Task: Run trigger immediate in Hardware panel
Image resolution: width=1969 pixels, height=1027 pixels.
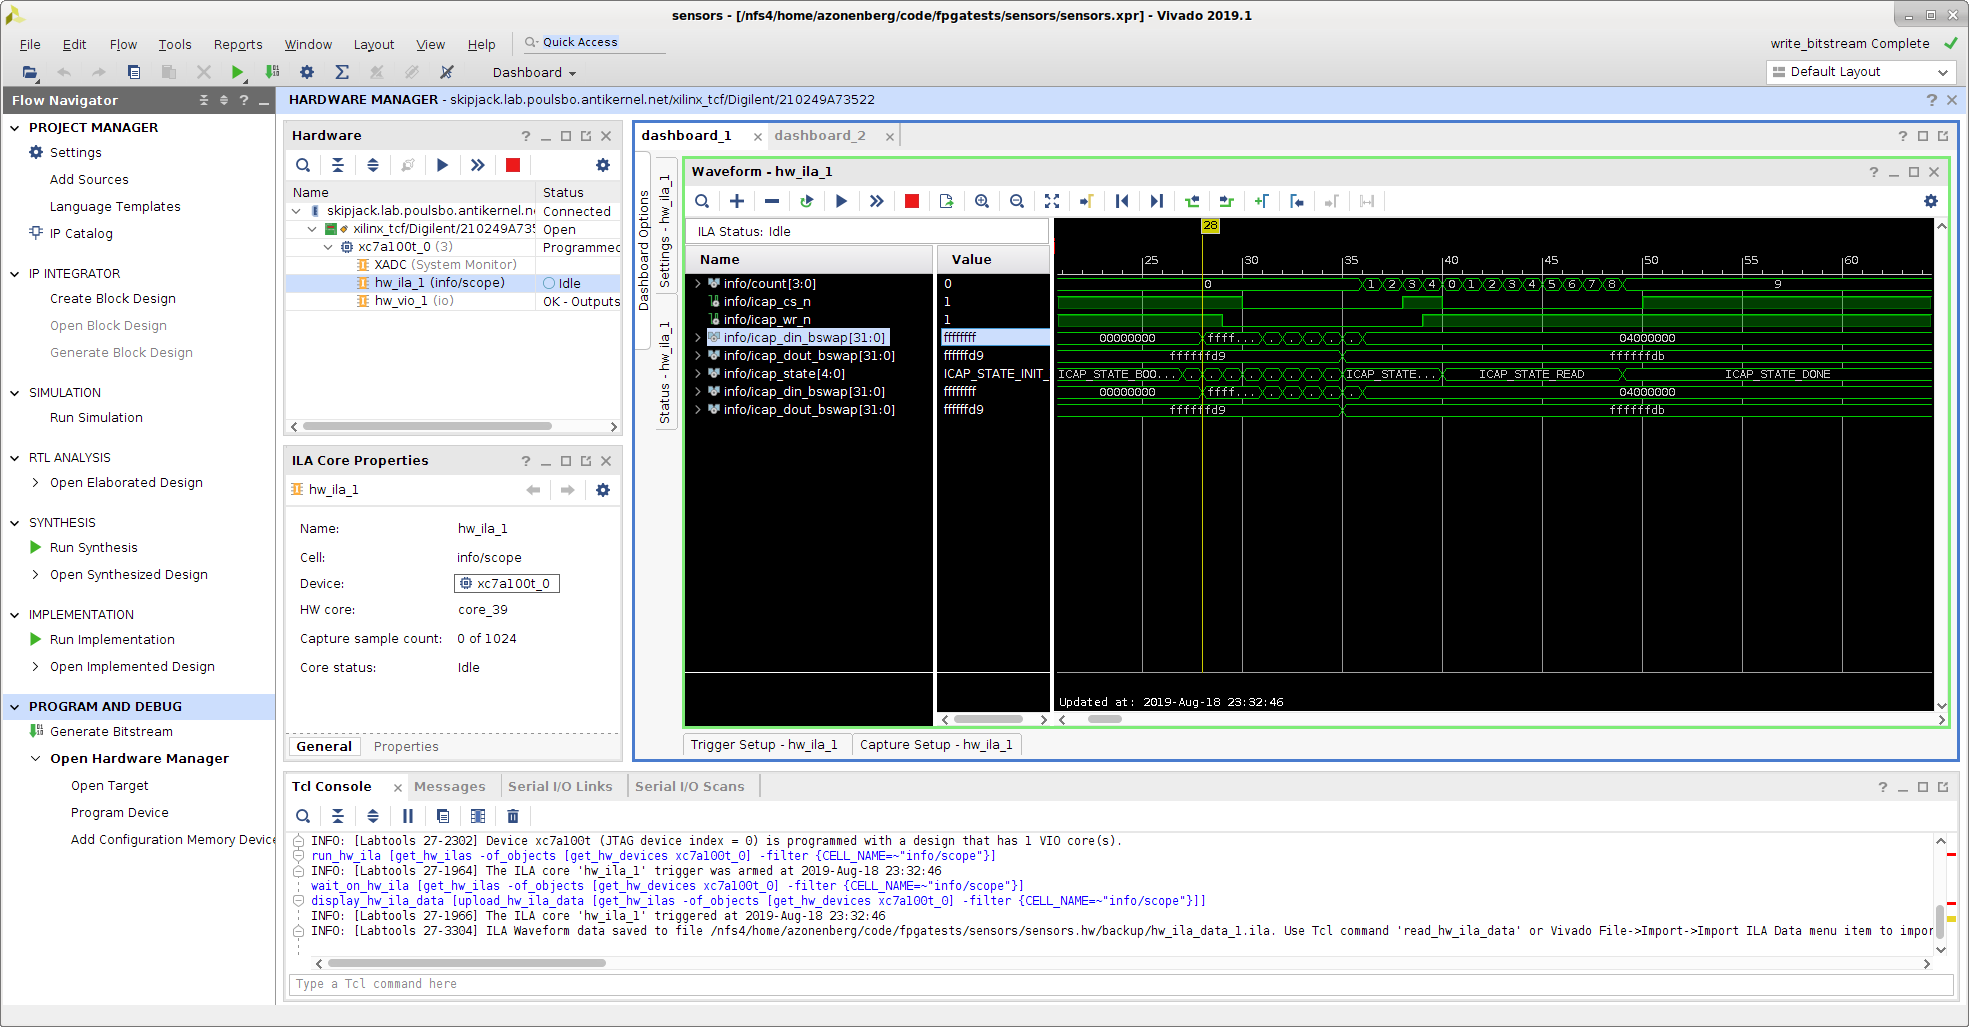Action: tap(478, 165)
